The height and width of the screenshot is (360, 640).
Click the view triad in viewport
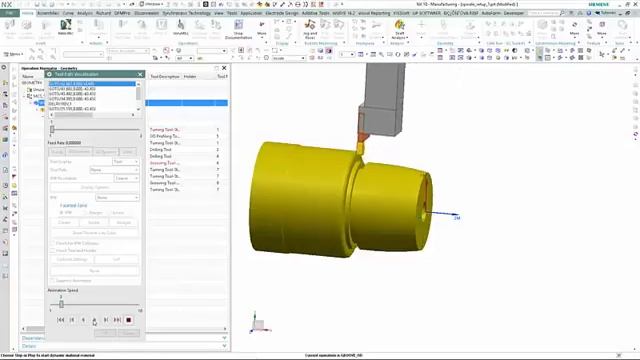click(259, 323)
